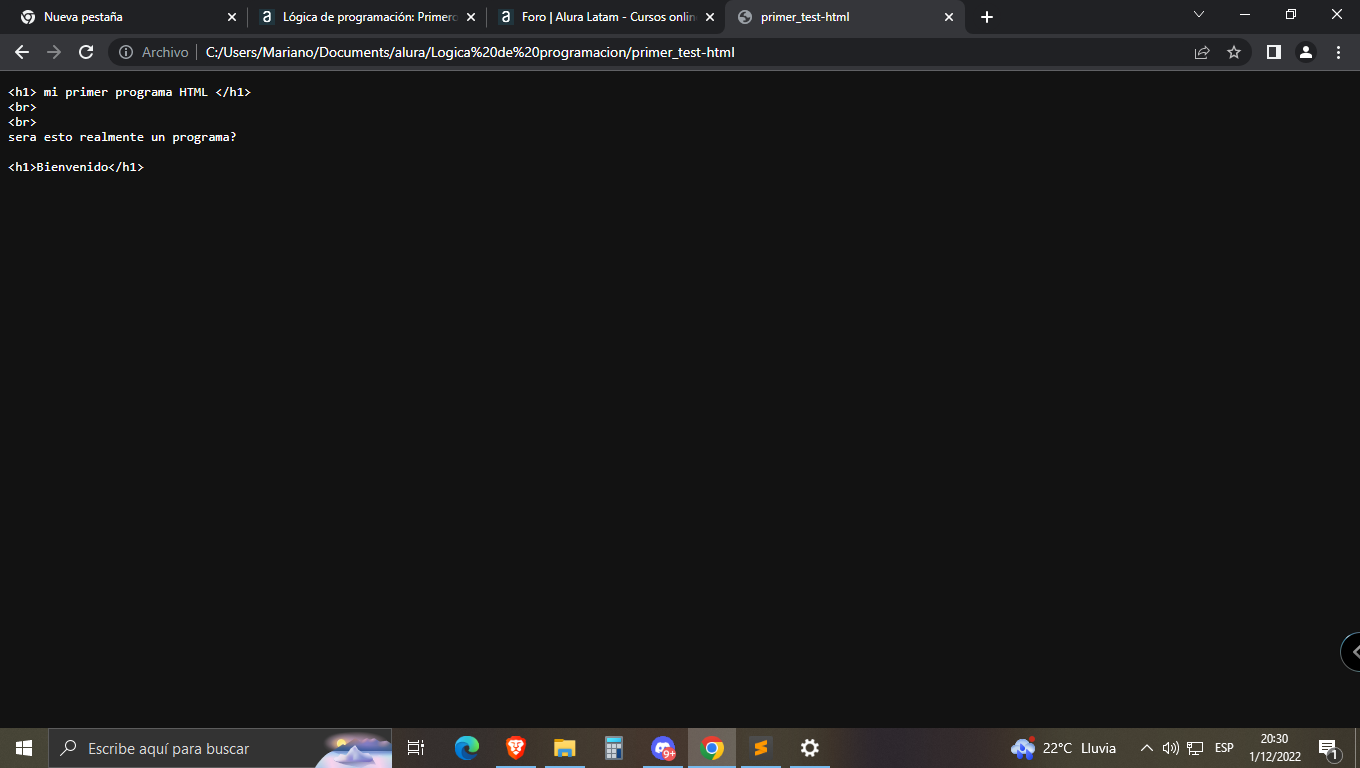
Task: Show hidden system tray icons
Action: 1147,748
